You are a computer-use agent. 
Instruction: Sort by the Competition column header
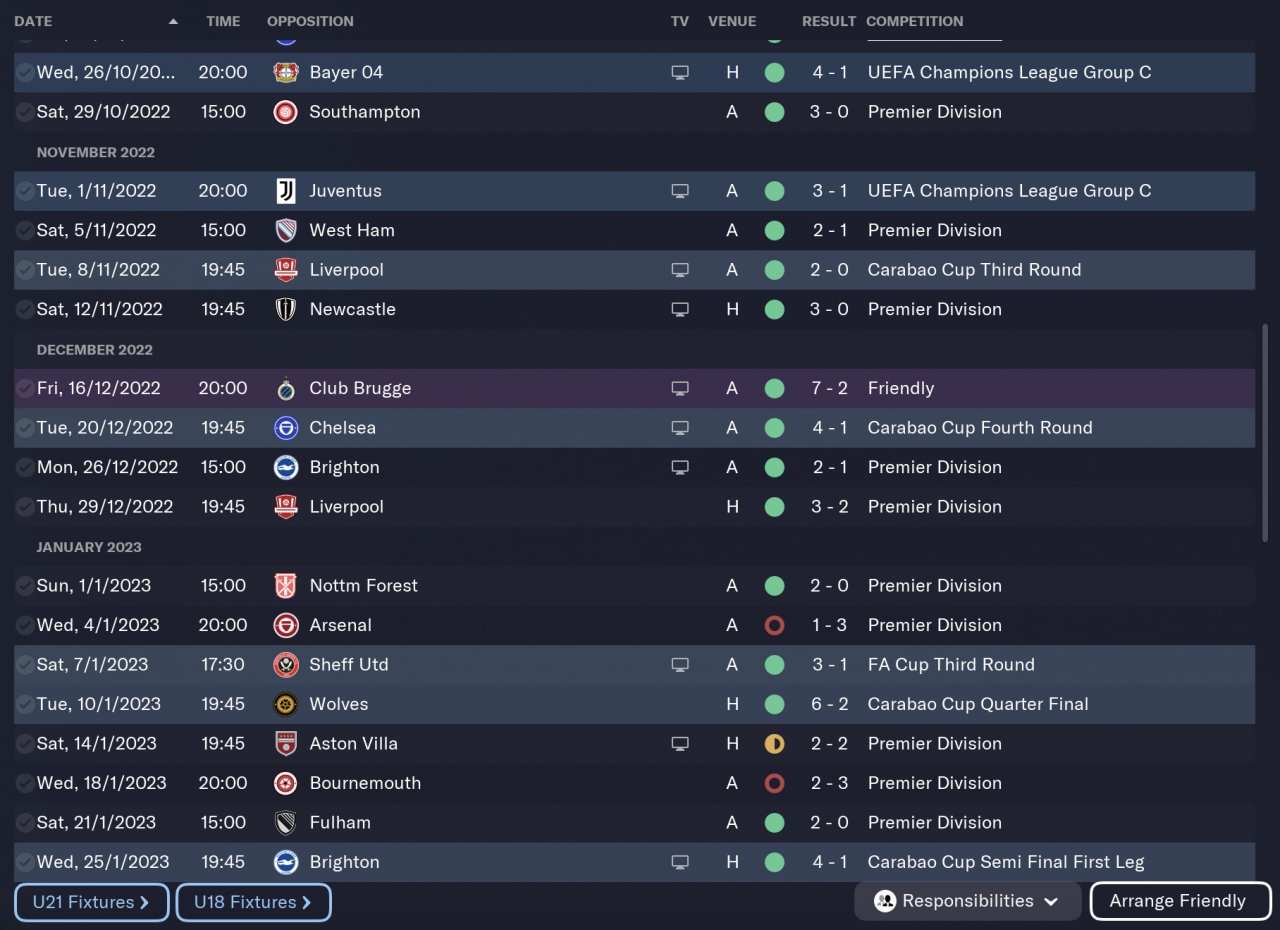tap(914, 21)
